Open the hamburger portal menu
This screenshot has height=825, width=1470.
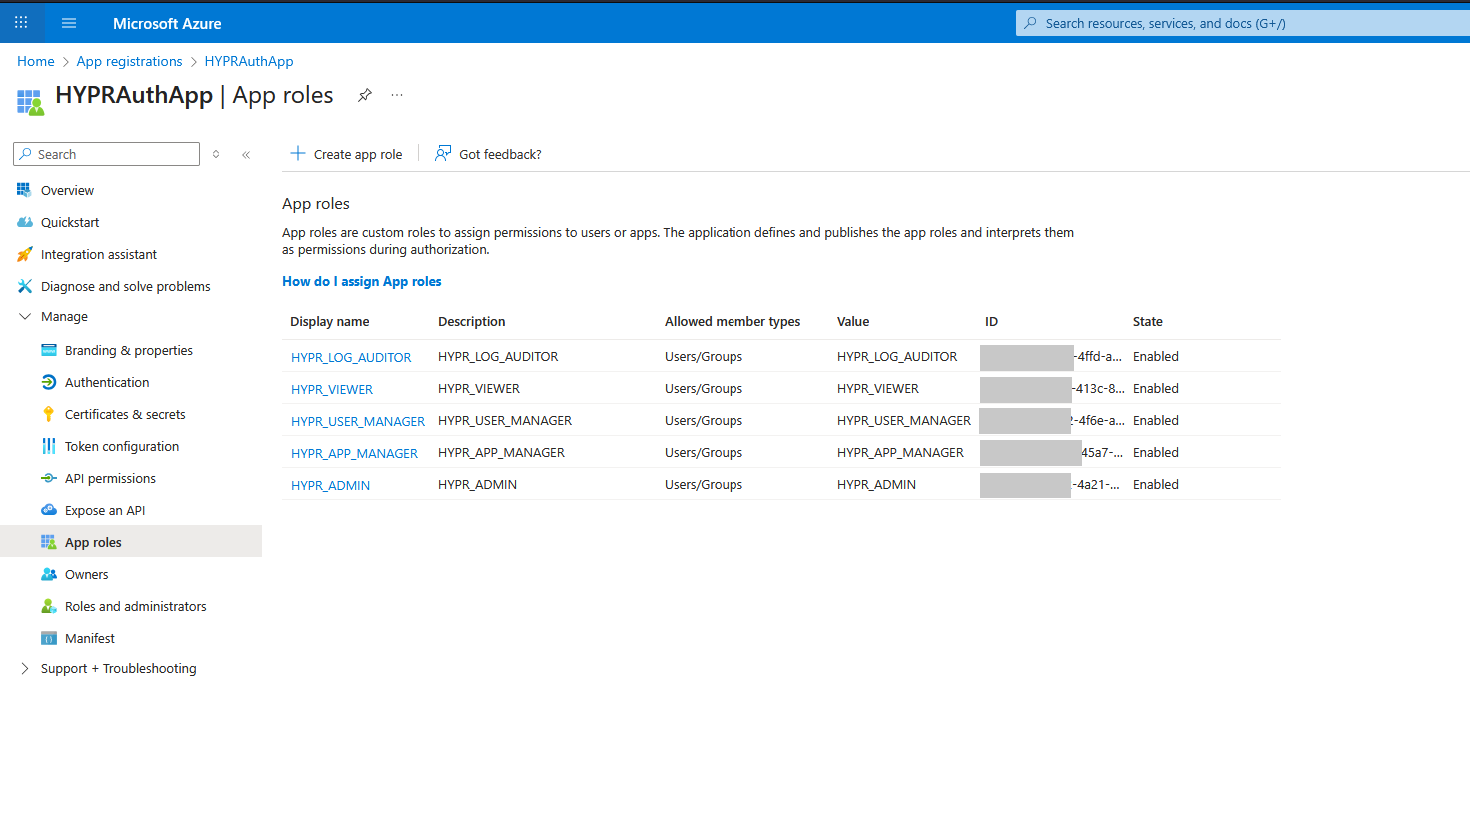point(69,23)
